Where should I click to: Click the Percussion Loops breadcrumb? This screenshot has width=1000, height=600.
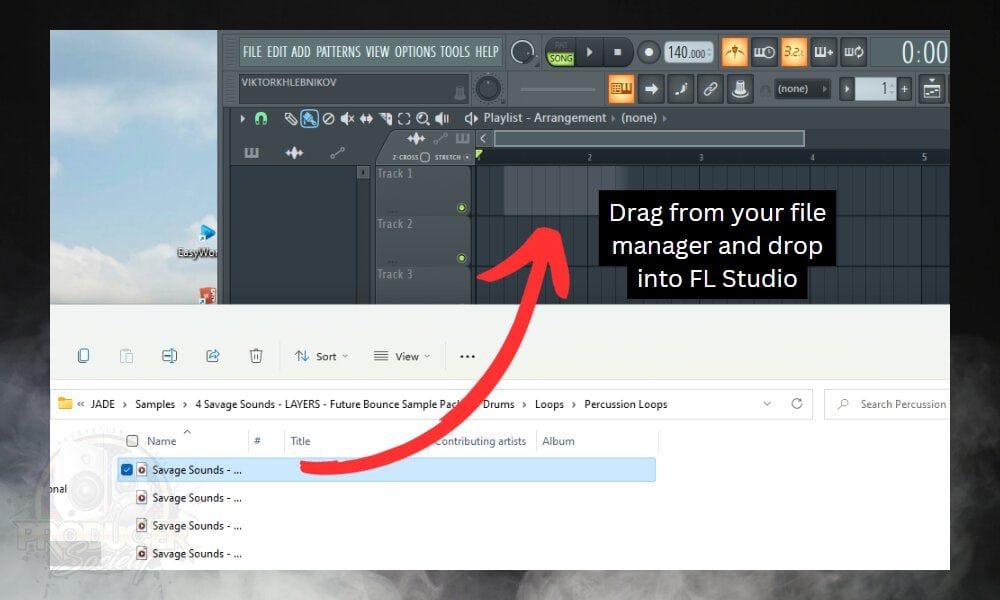[626, 404]
